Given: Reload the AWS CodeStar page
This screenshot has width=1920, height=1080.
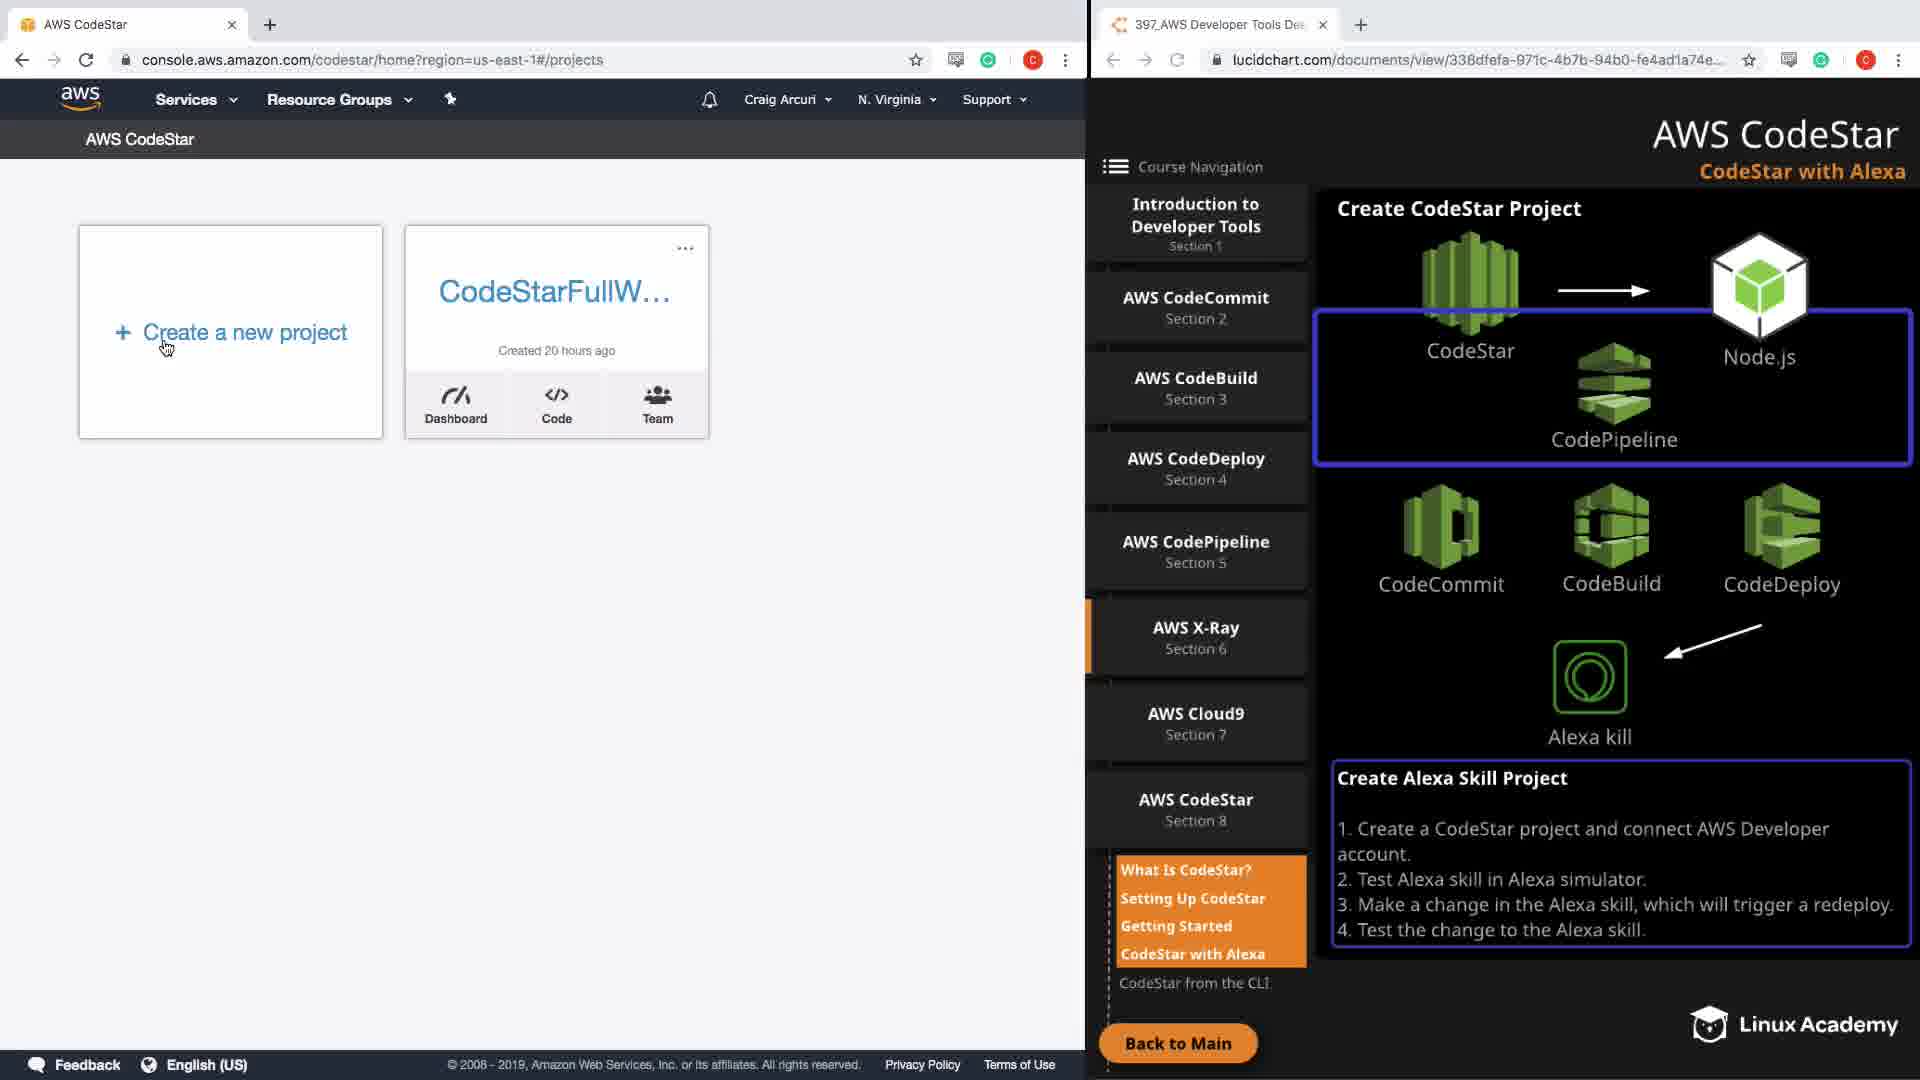Looking at the screenshot, I should pos(86,60).
